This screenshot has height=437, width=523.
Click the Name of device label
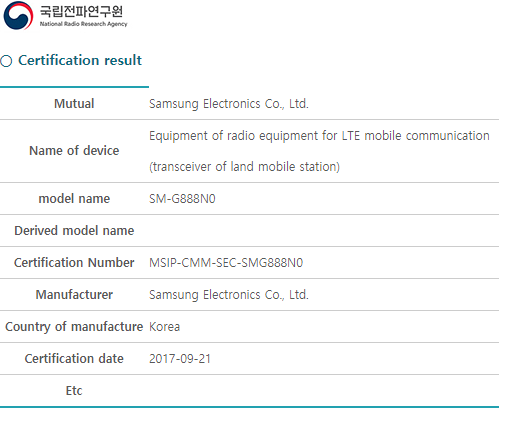tap(74, 151)
